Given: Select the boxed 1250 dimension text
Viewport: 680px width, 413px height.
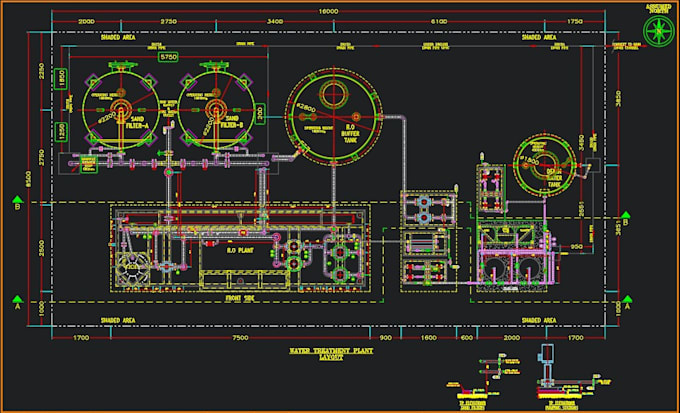Looking at the screenshot, I should tap(61, 132).
